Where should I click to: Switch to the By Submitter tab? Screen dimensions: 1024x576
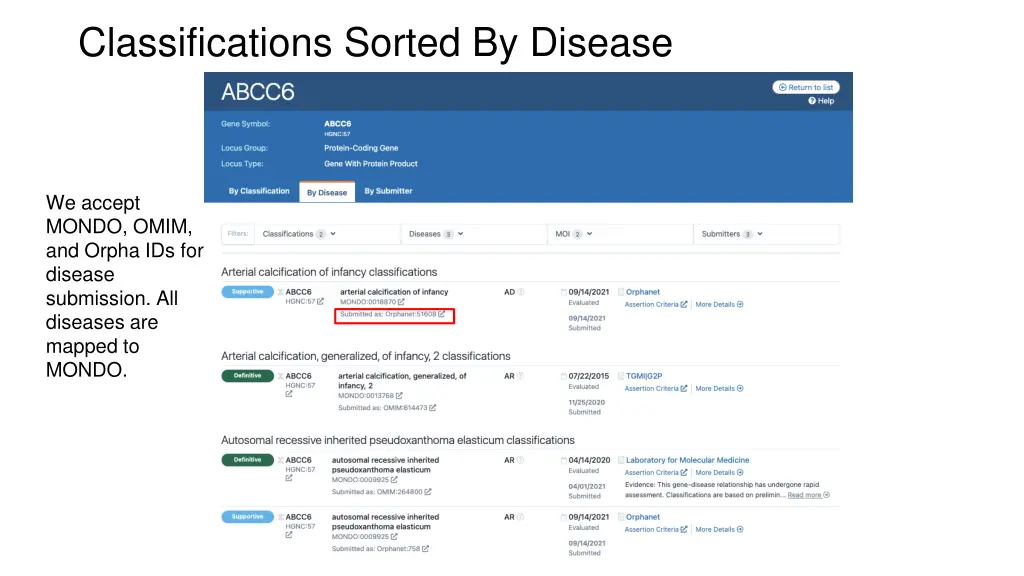click(x=388, y=191)
